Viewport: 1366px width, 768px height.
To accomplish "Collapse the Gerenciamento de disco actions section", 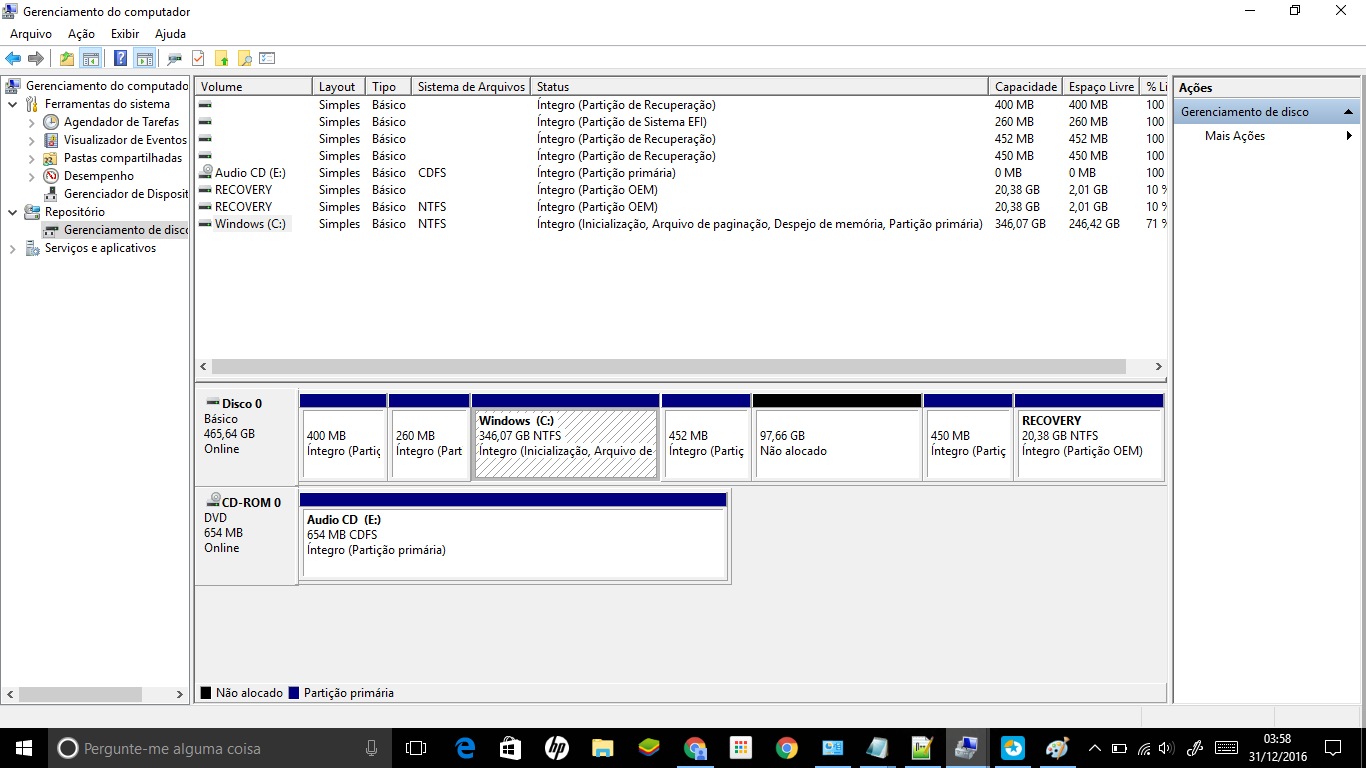I will (x=1349, y=112).
